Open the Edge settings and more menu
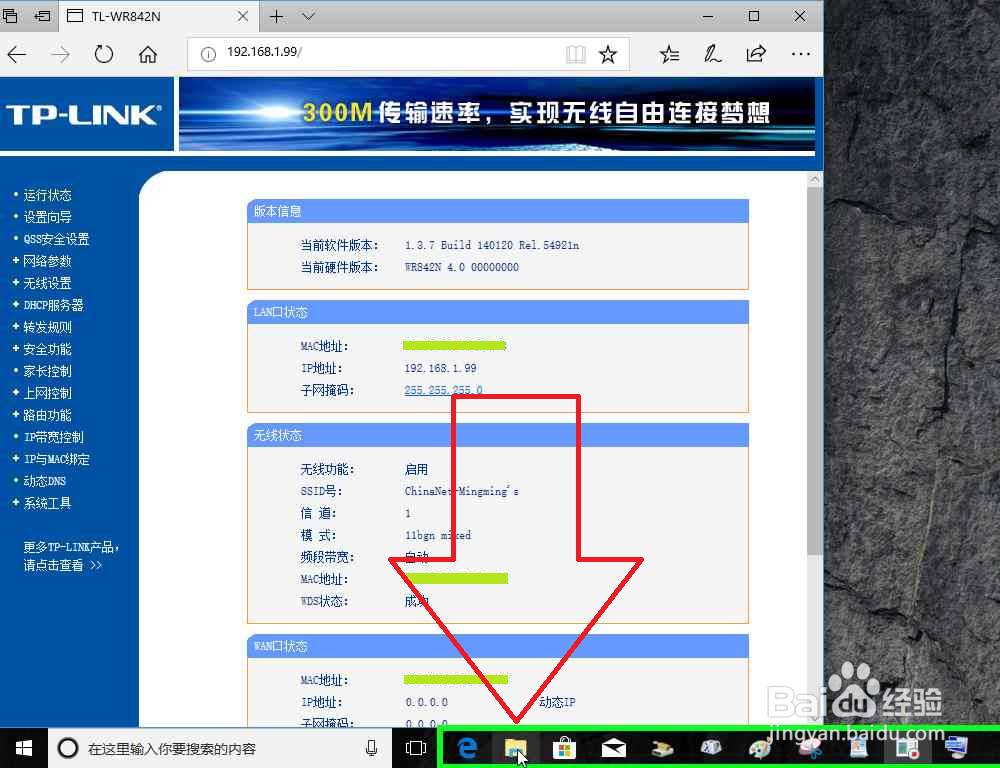The width and height of the screenshot is (1000, 768). tap(800, 55)
